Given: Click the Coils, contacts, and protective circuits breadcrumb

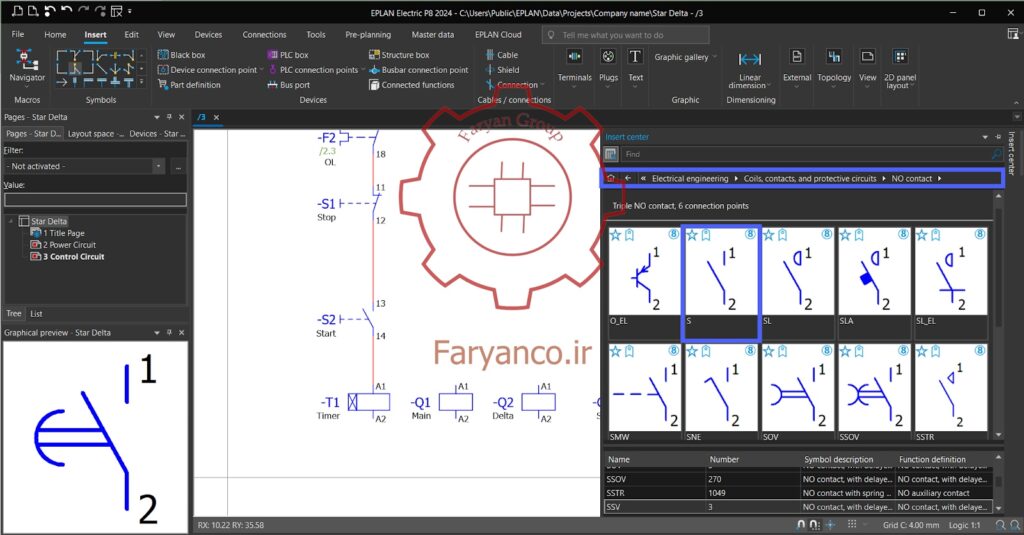Looking at the screenshot, I should click(x=810, y=178).
